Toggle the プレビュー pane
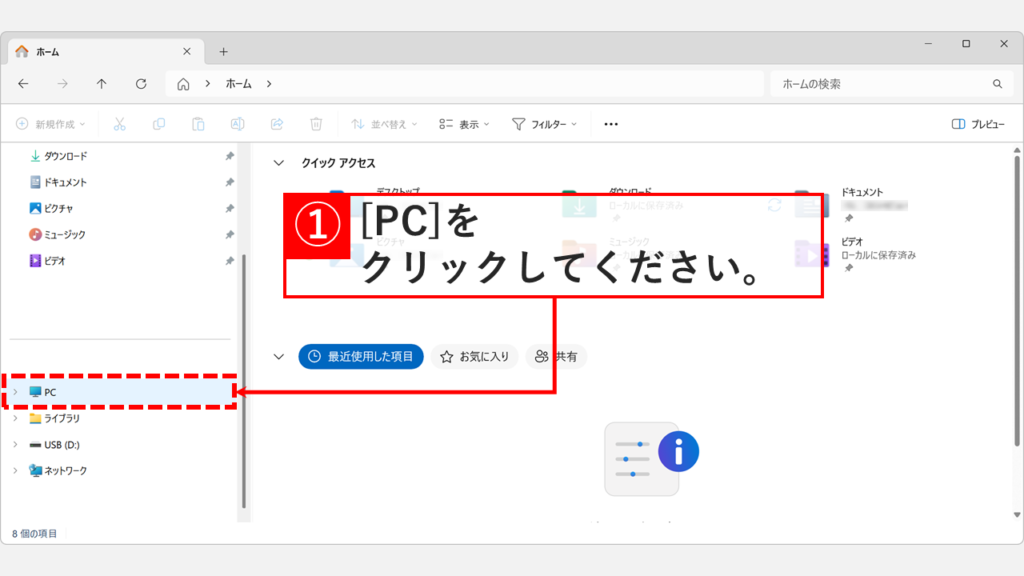The image size is (1024, 576). (x=978, y=124)
